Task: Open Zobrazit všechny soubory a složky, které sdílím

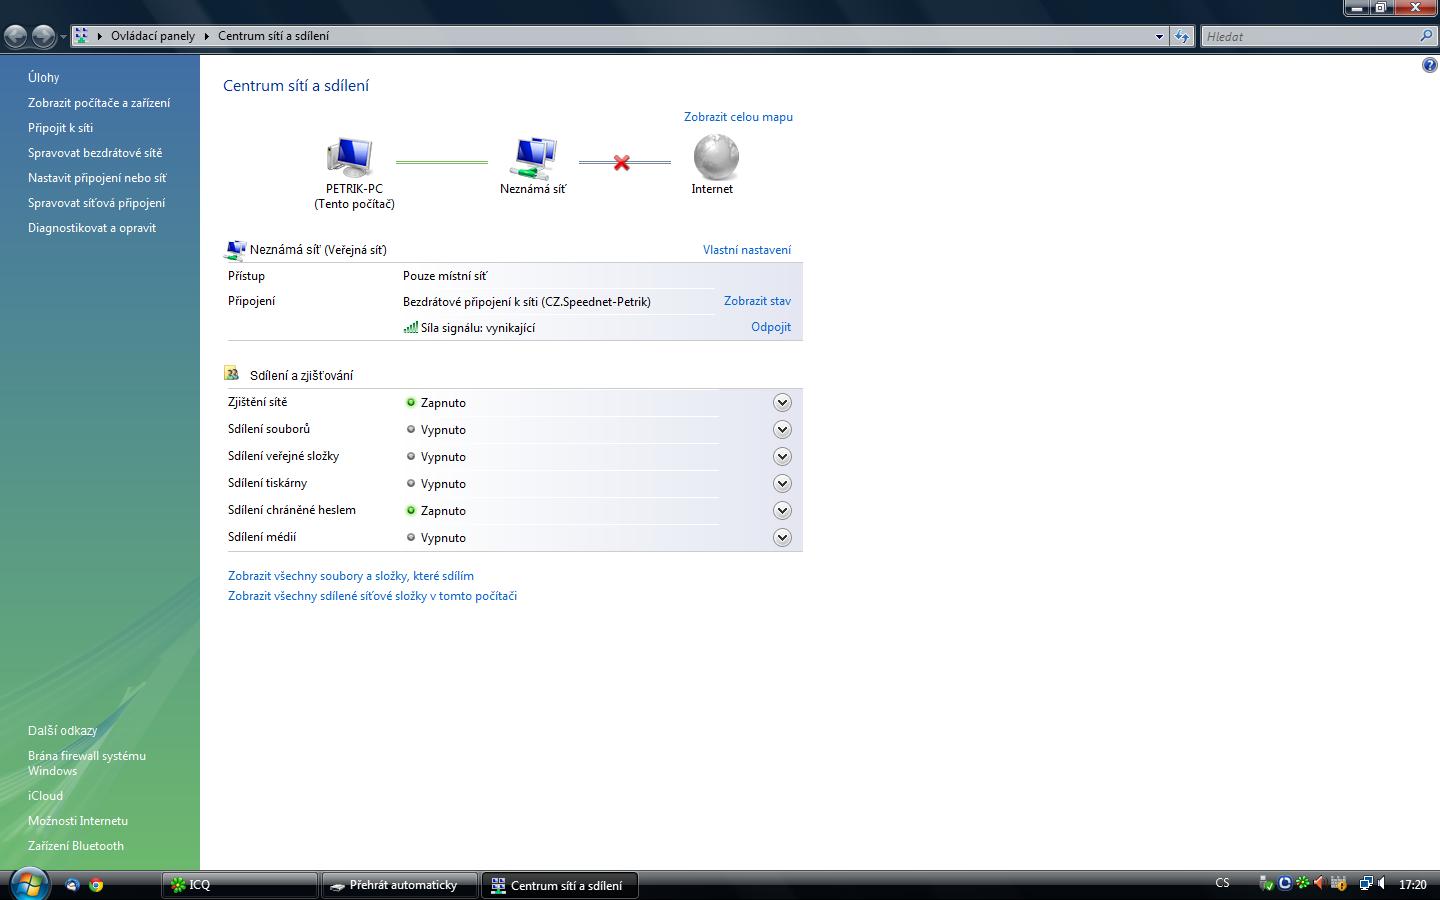Action: pyautogui.click(x=351, y=576)
